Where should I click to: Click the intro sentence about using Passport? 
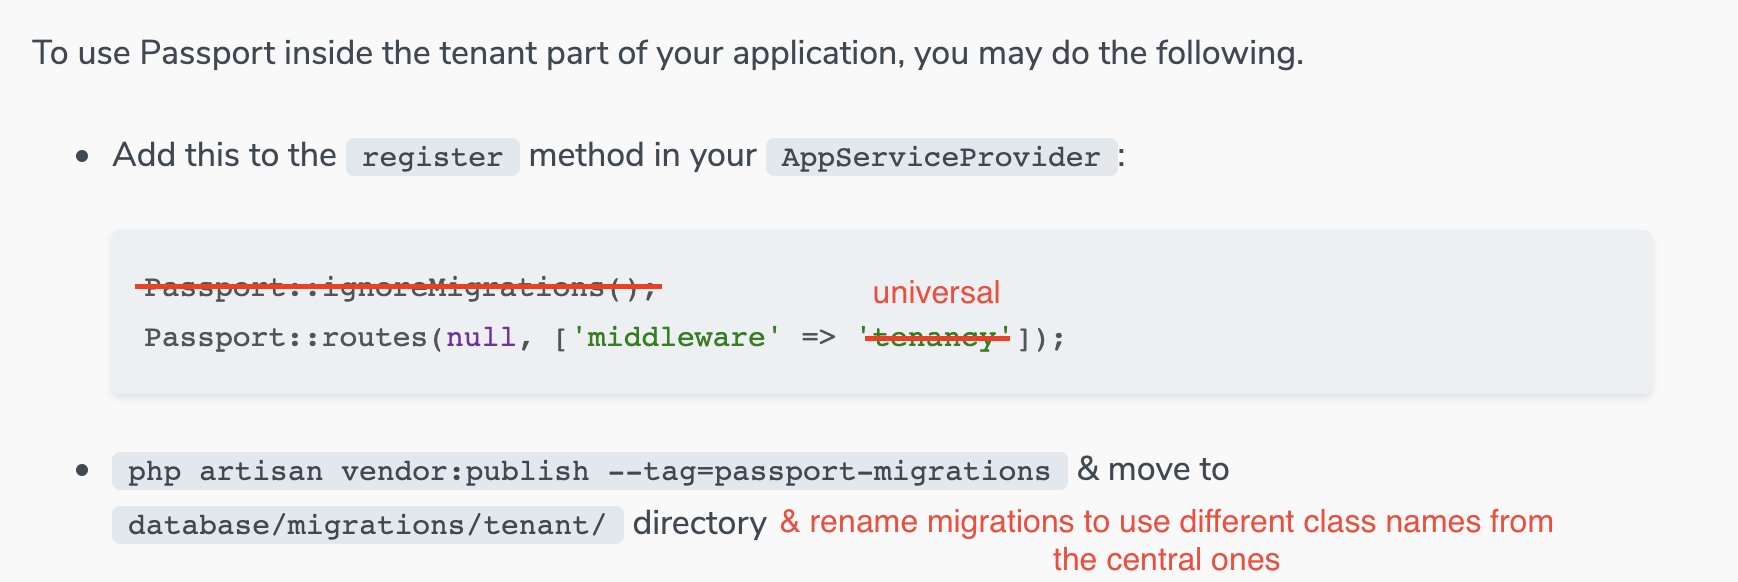pyautogui.click(x=667, y=52)
